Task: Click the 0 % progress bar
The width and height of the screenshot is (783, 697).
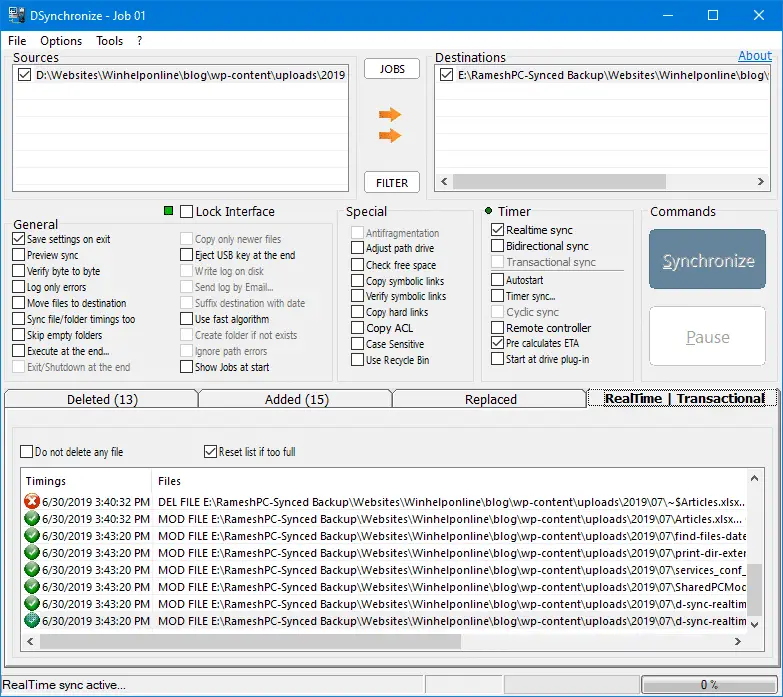Action: pyautogui.click(x=709, y=685)
